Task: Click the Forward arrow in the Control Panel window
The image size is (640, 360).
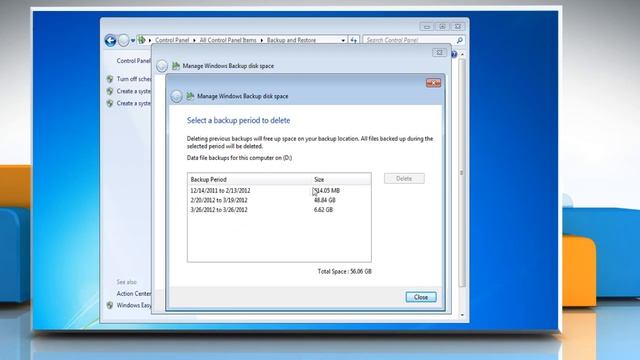Action: click(x=124, y=40)
